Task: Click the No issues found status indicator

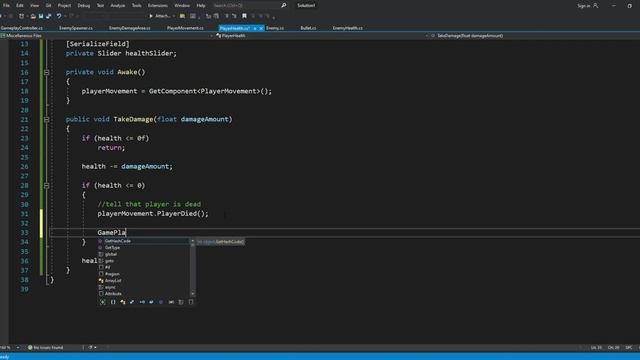Action: (46, 348)
